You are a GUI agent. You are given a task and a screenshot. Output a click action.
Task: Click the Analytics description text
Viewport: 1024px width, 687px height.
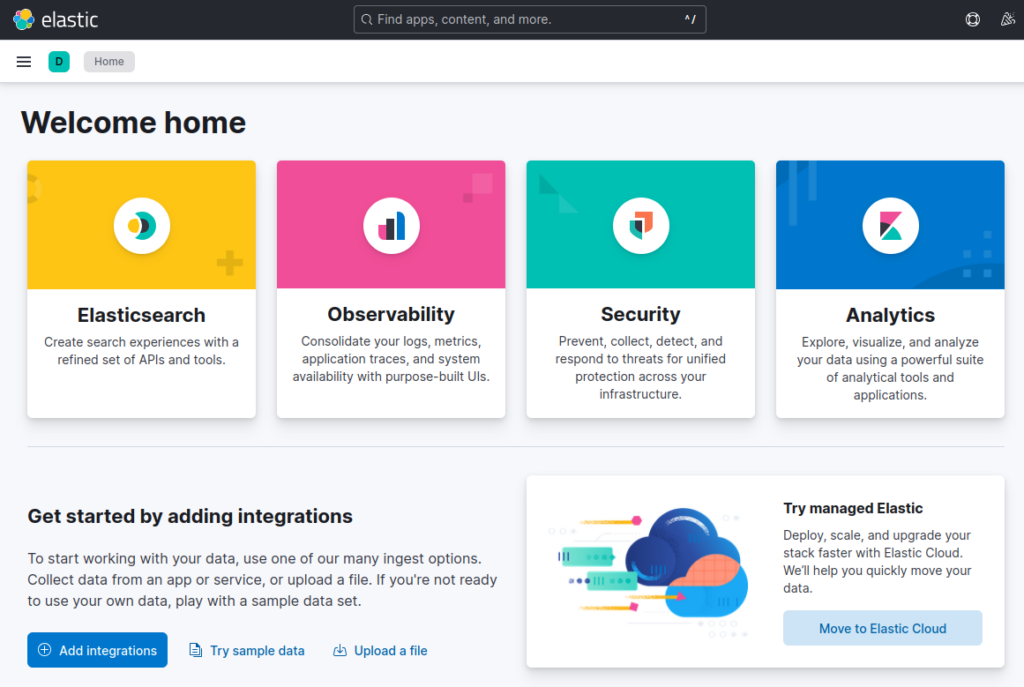click(x=890, y=368)
